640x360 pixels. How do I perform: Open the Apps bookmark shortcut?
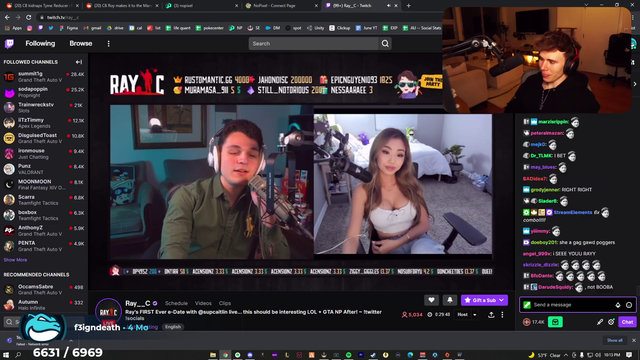[13, 28]
